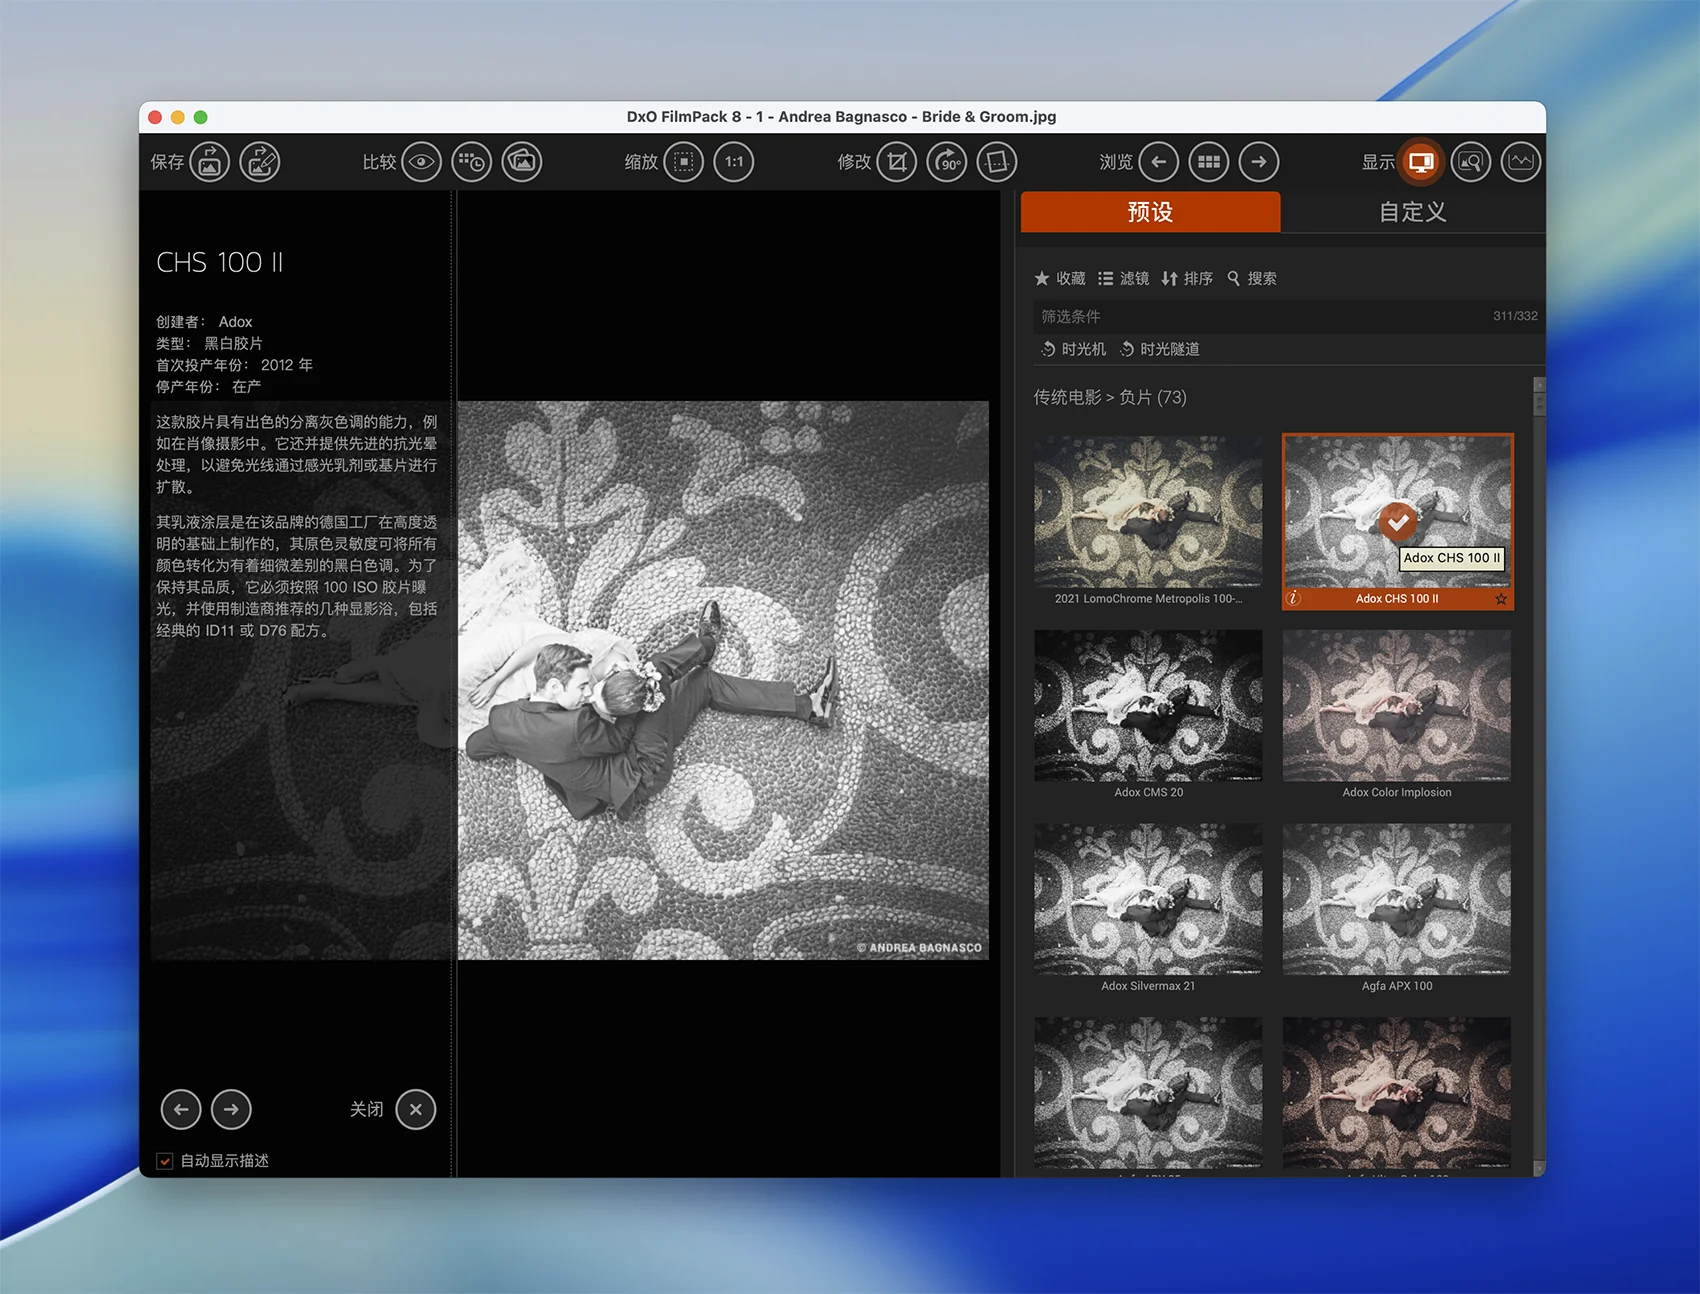This screenshot has width=1700, height=1294.
Task: Click the CHS 100 II title text
Action: click(x=220, y=262)
